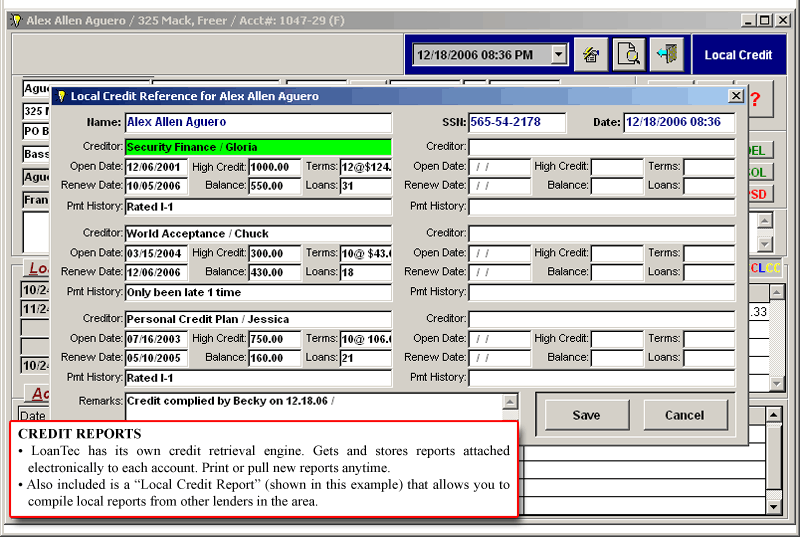Screen dimensions: 800x537
Task: Close the Local Credit Reference dialog
Action: click(x=736, y=95)
